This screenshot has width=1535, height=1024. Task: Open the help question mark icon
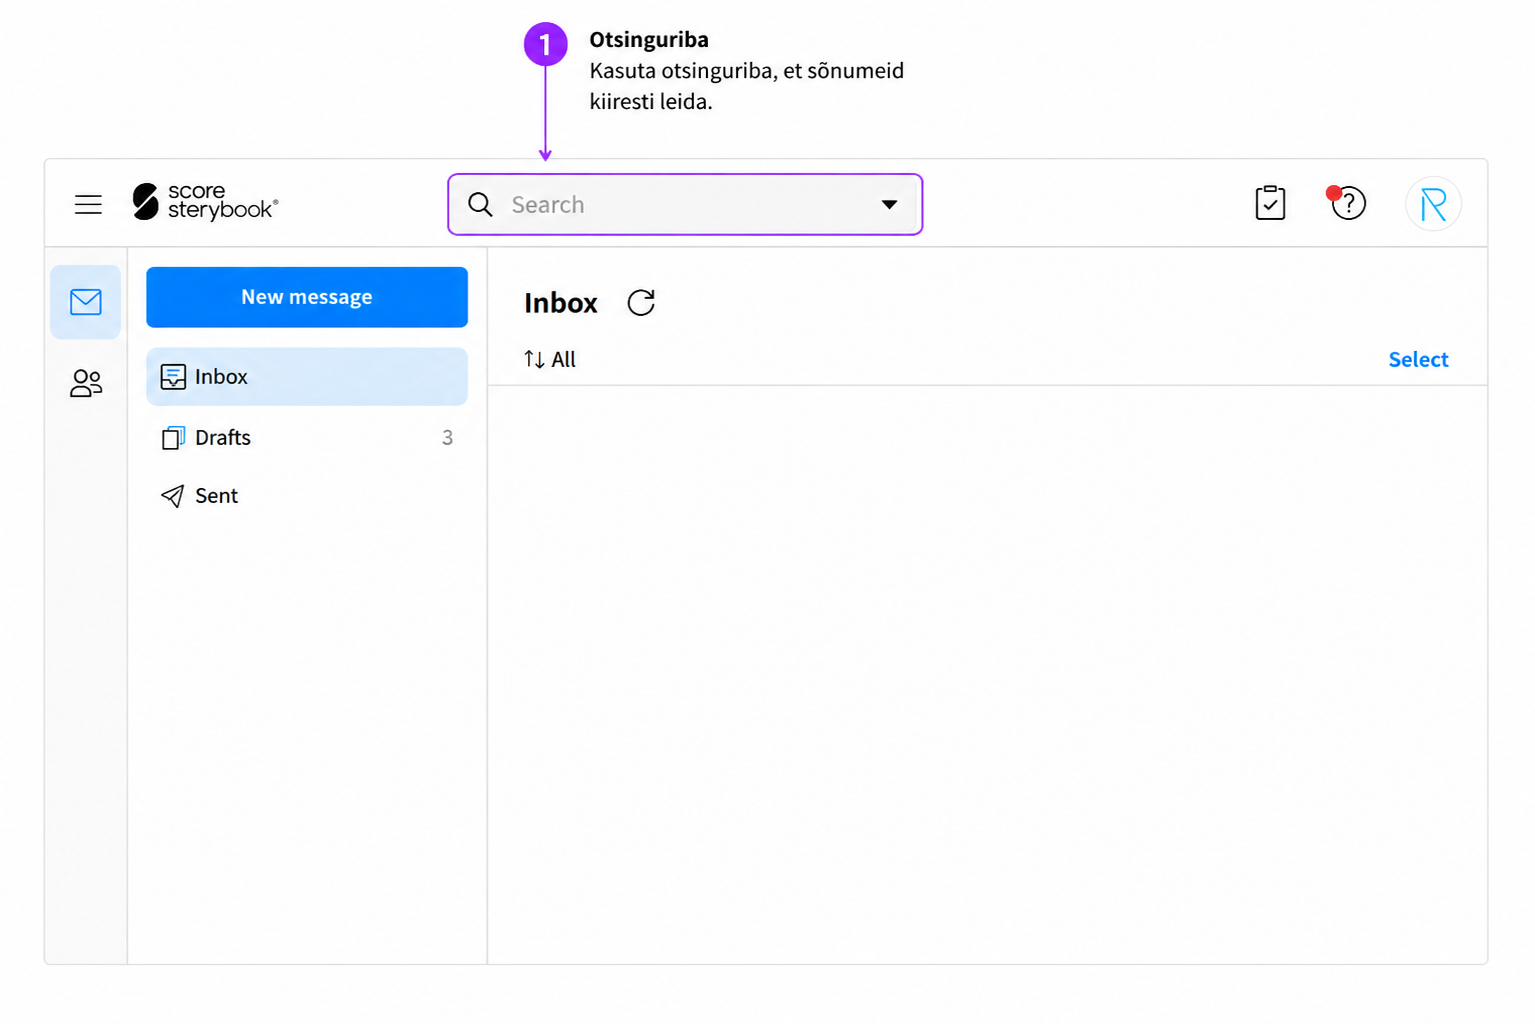pos(1347,203)
